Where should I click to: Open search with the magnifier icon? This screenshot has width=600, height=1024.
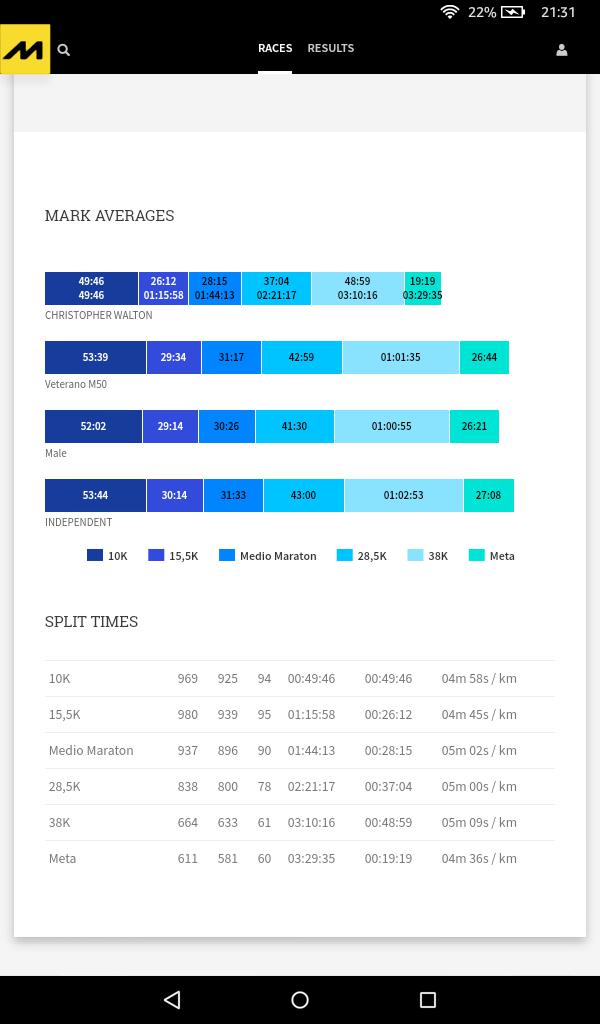[x=64, y=50]
